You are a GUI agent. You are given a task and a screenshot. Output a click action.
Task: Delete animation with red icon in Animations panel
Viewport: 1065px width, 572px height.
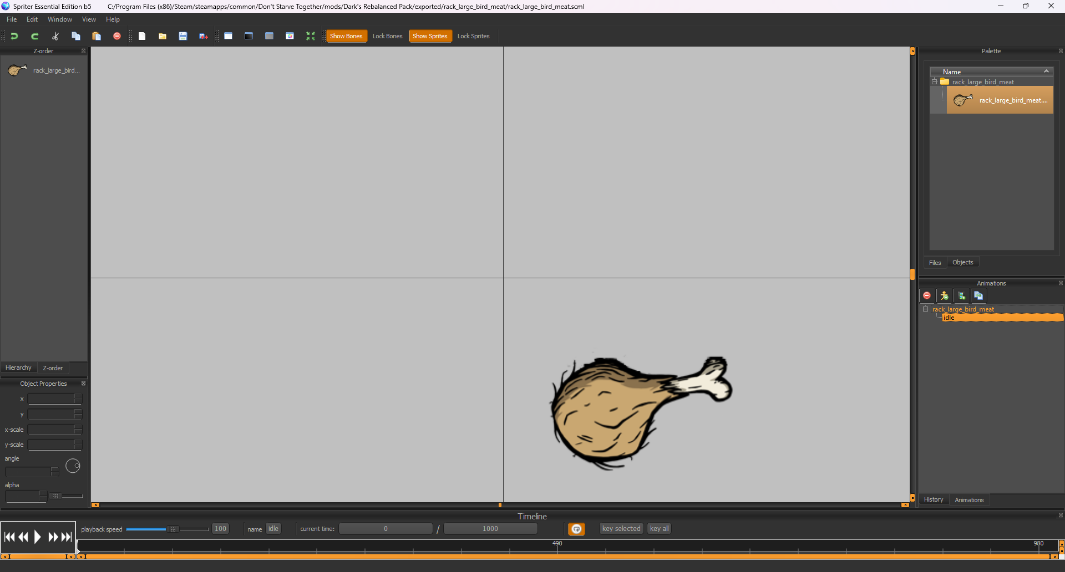pos(926,296)
